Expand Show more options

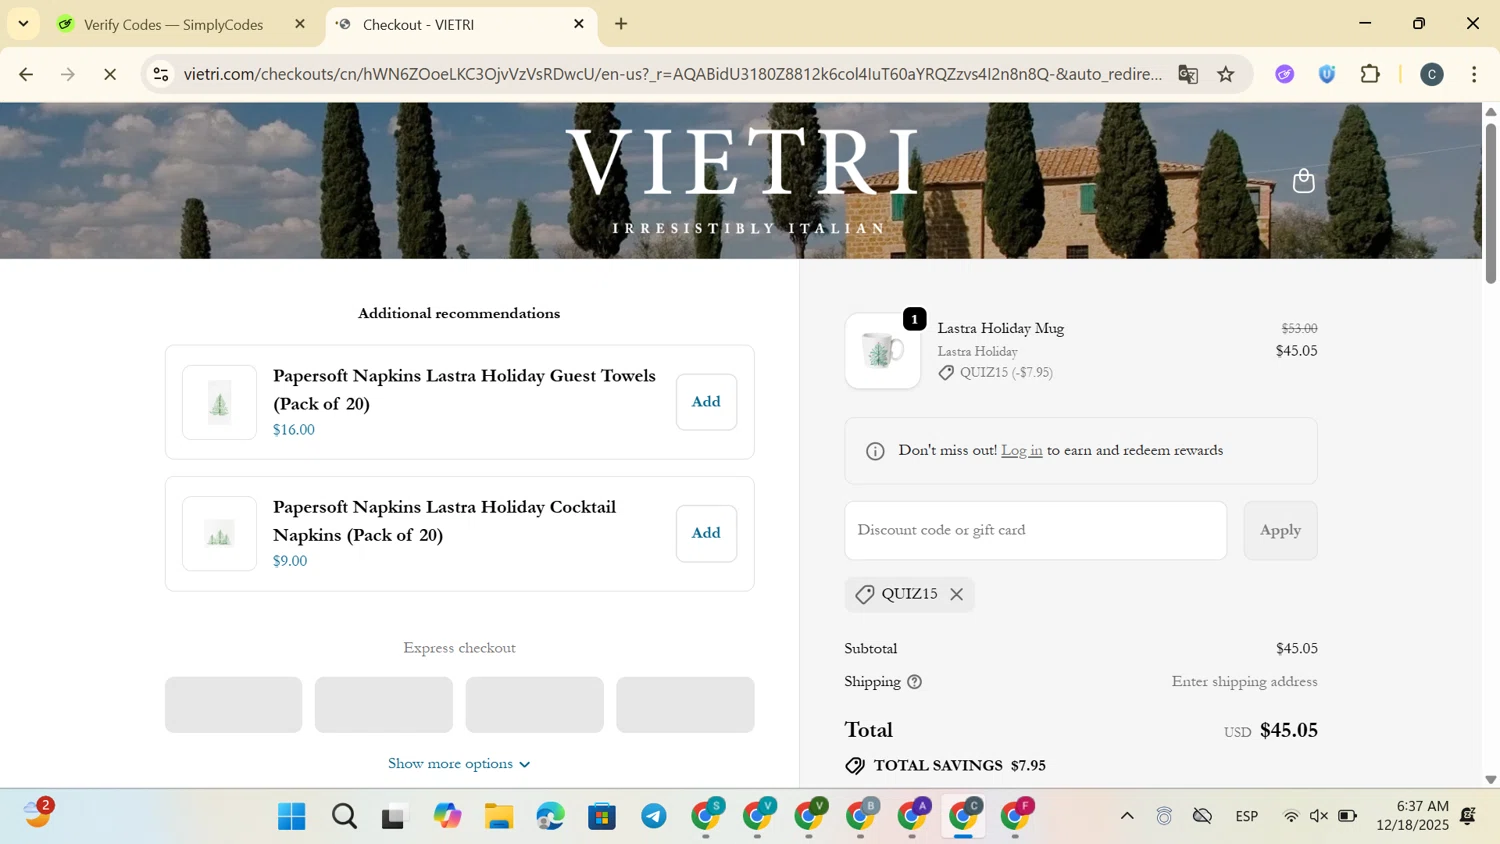pos(459,764)
